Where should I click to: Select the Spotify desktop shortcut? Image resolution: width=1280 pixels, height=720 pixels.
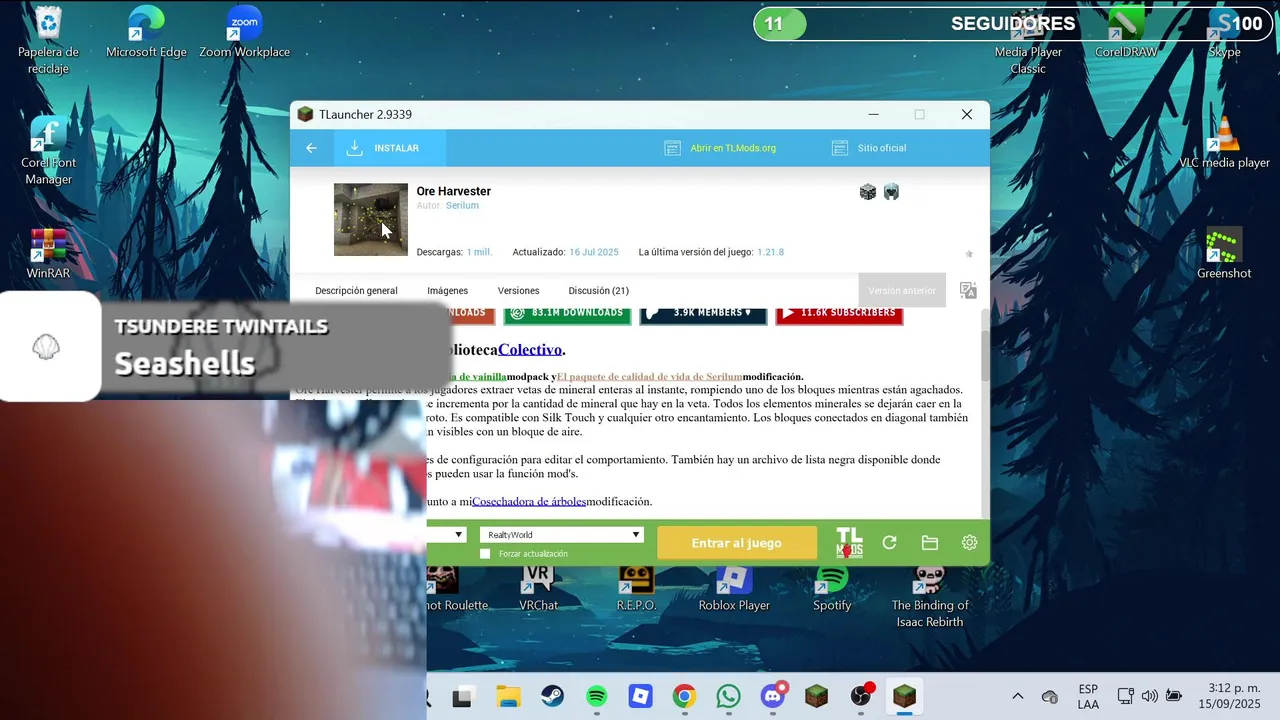pyautogui.click(x=832, y=589)
